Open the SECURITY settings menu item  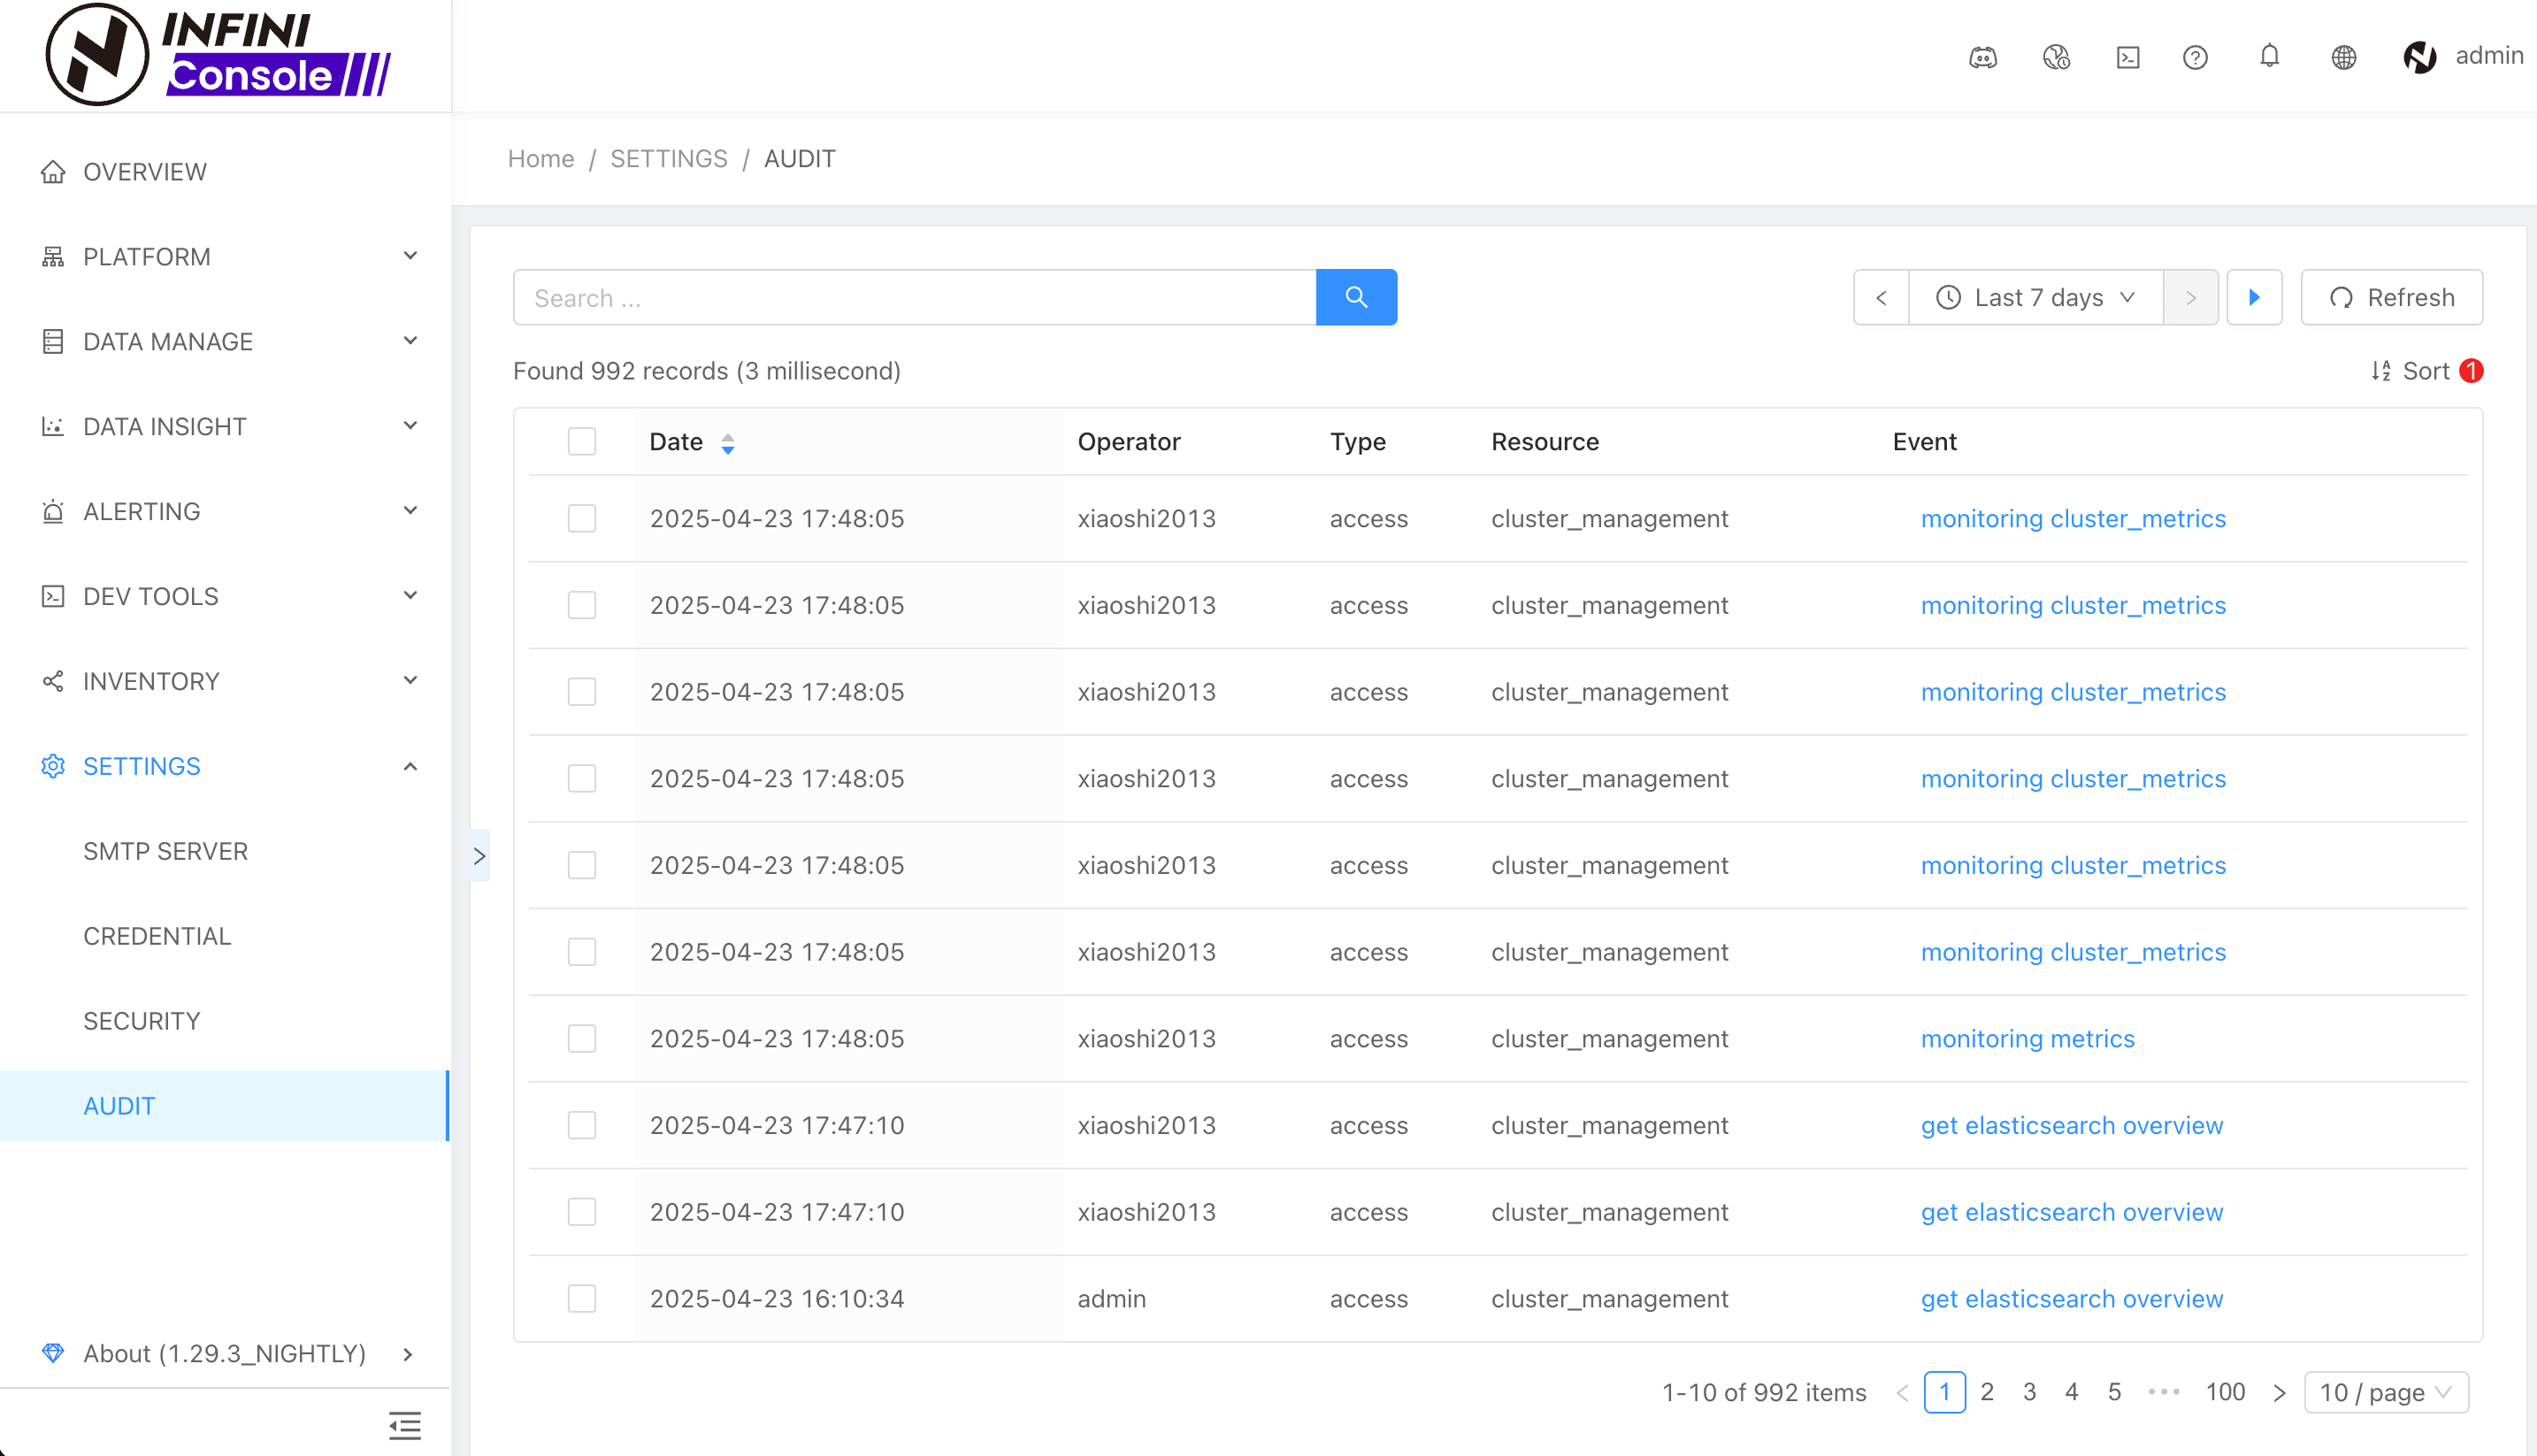click(x=141, y=1021)
